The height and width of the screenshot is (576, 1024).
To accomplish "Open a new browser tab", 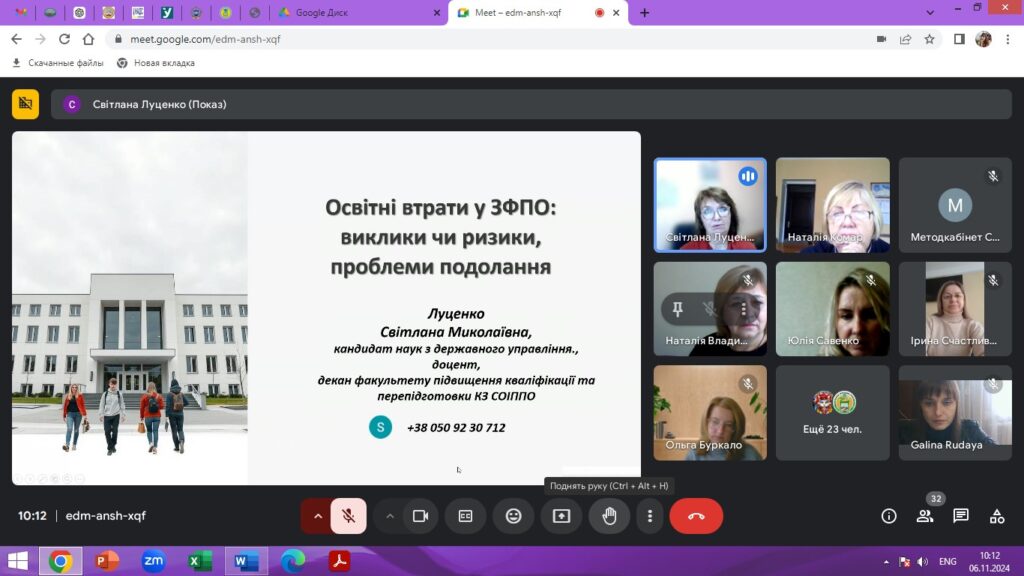I will pos(644,13).
